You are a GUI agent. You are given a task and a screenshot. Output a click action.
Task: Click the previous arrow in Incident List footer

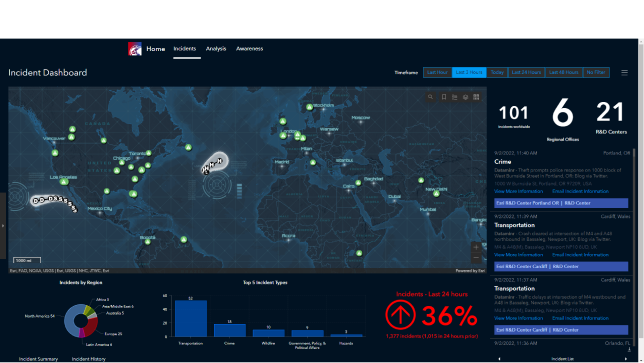pos(499,358)
